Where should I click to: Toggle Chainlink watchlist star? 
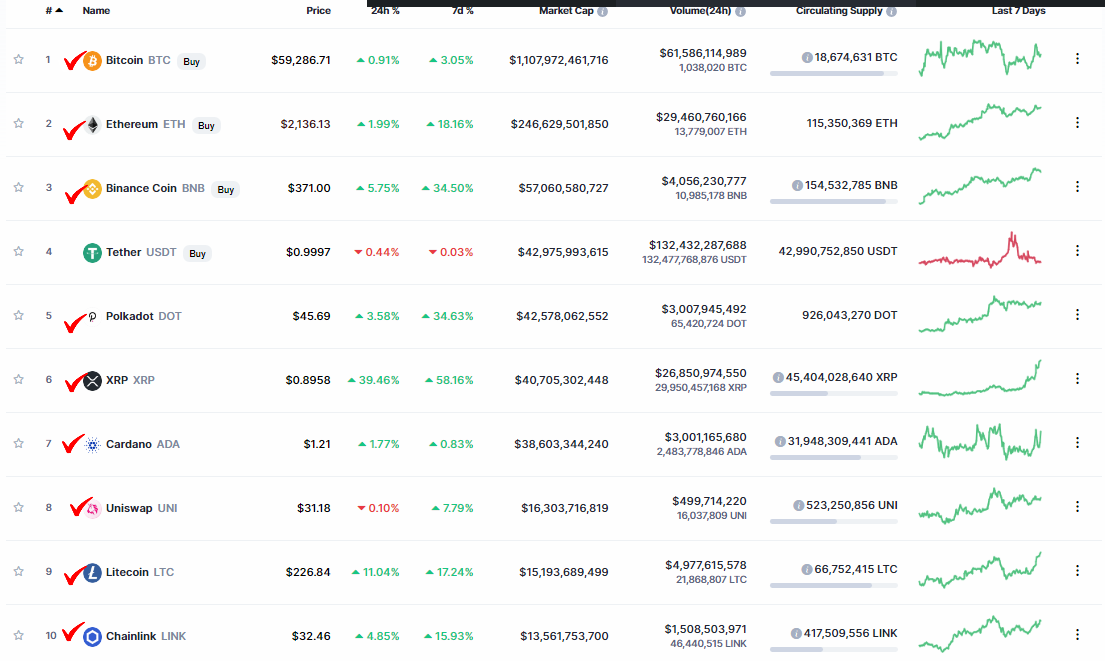coord(19,636)
